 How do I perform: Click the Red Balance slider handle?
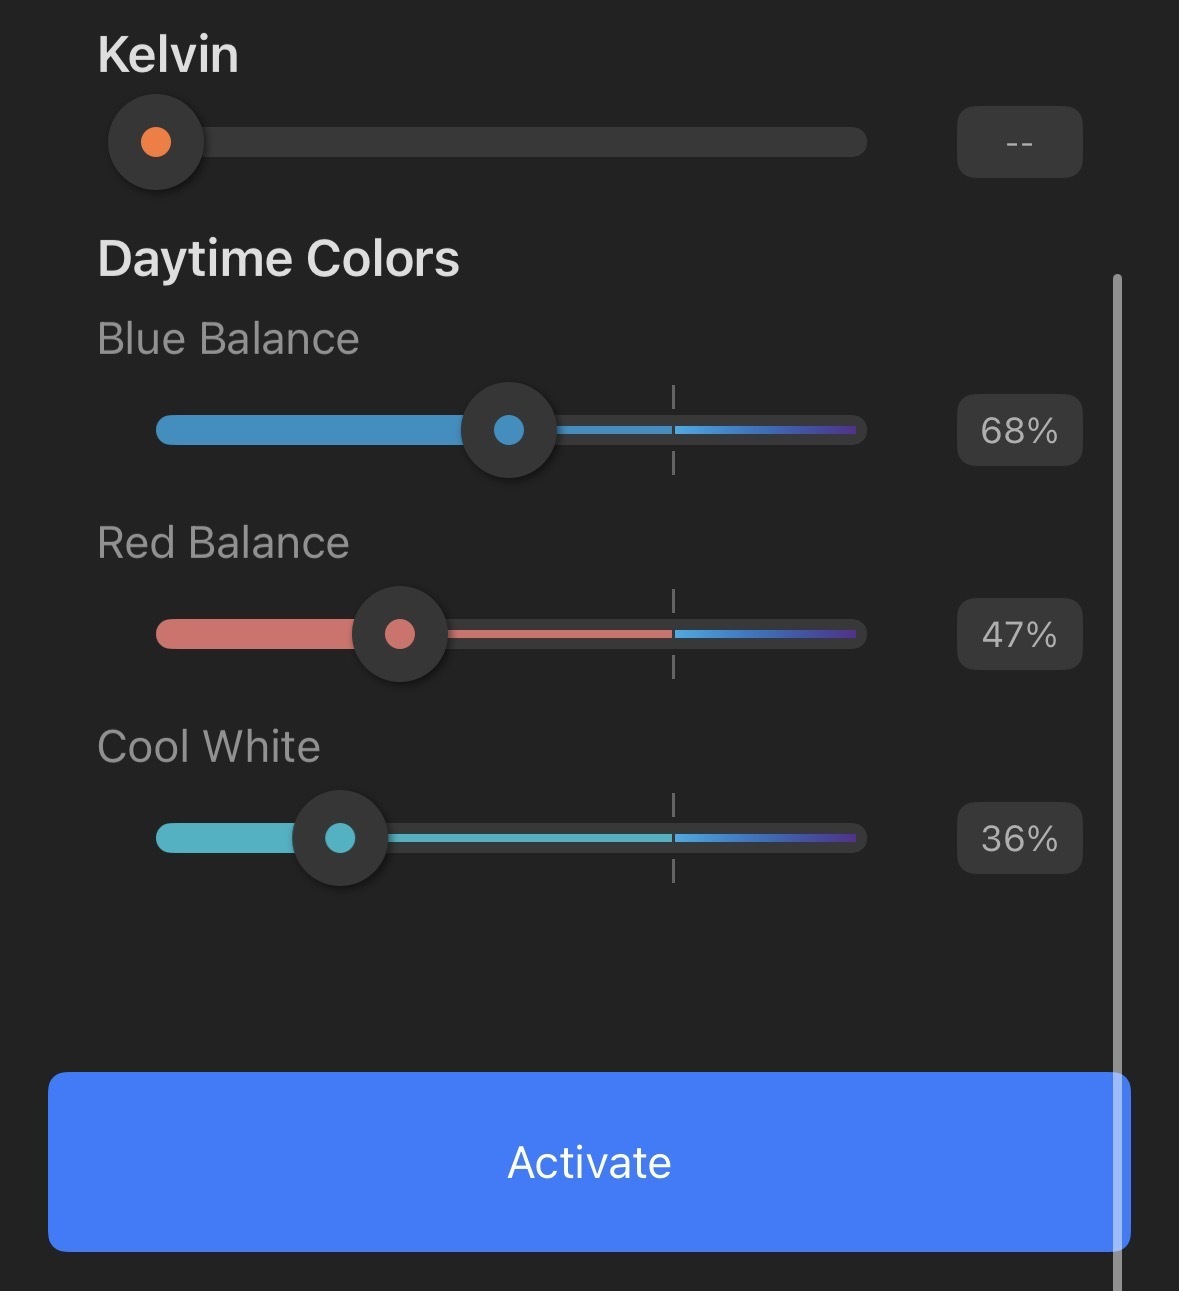coord(400,634)
